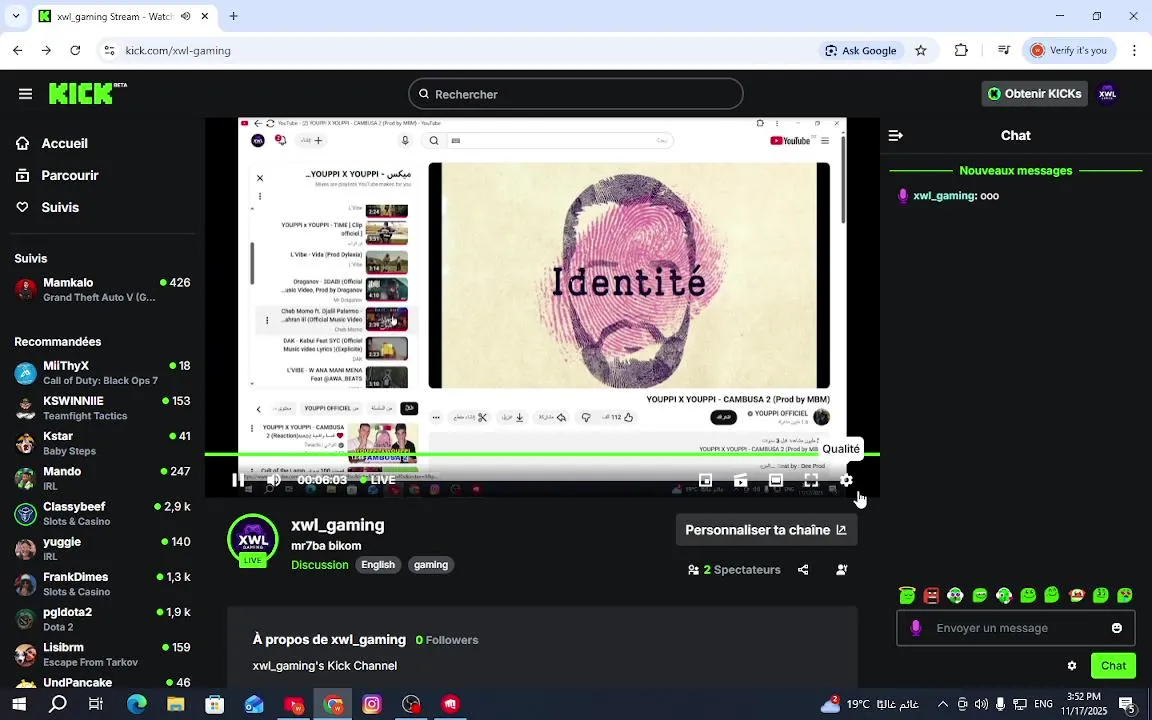Send message with Chat button
This screenshot has height=720, width=1152.
click(1113, 666)
